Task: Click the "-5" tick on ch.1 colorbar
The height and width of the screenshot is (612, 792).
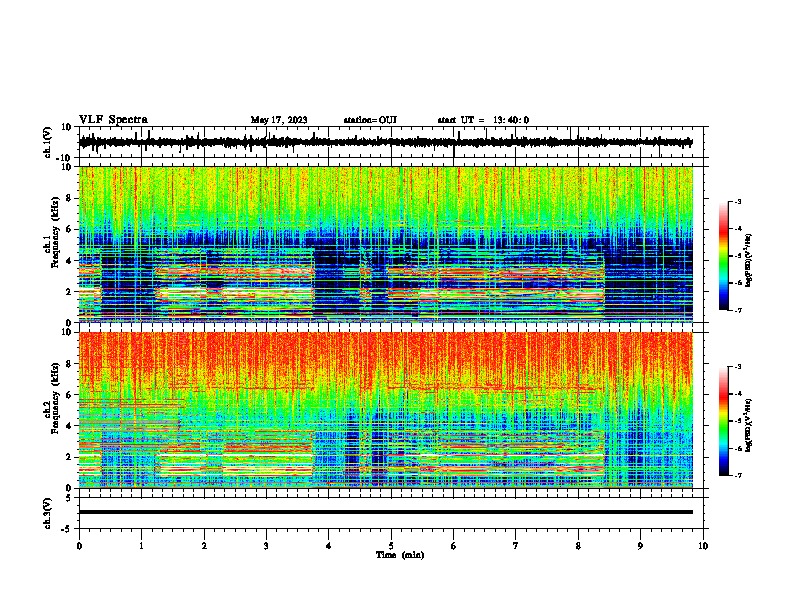Action: point(737,256)
